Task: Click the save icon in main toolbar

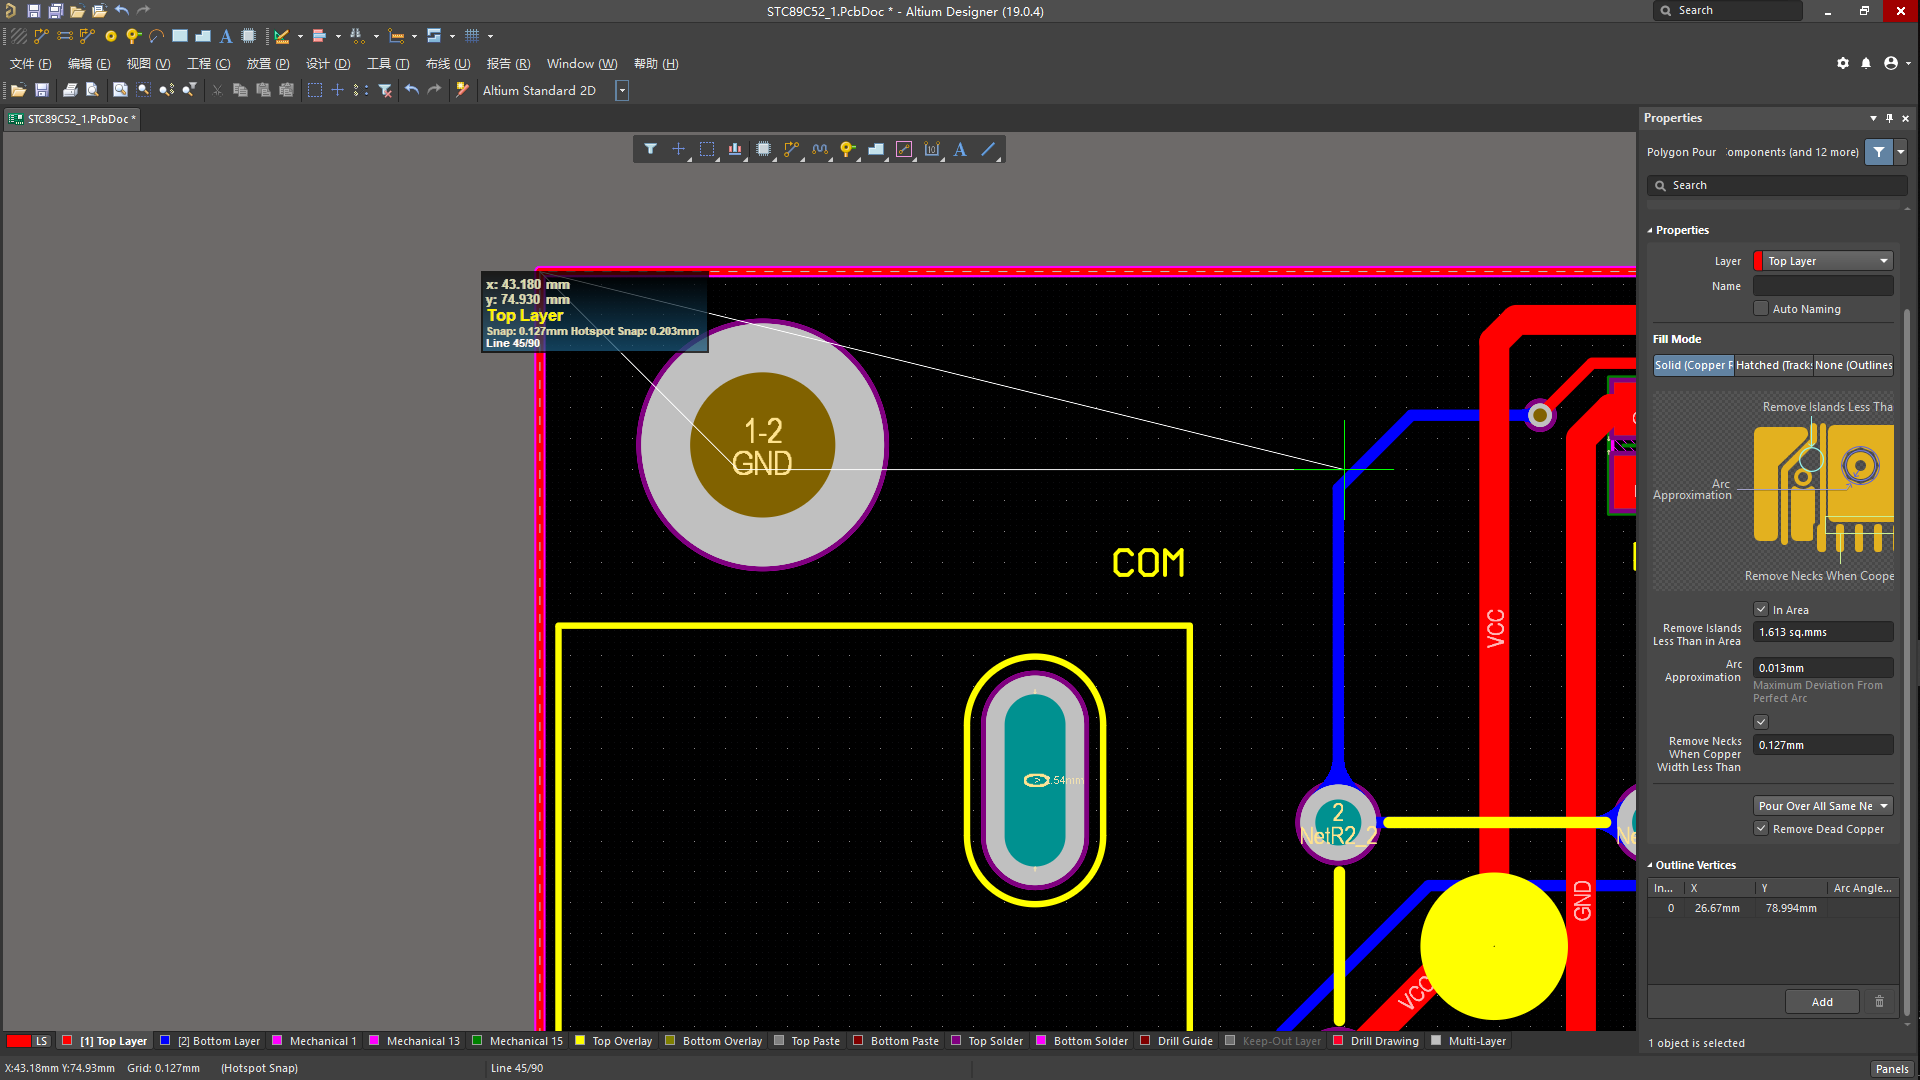Action: click(x=42, y=90)
